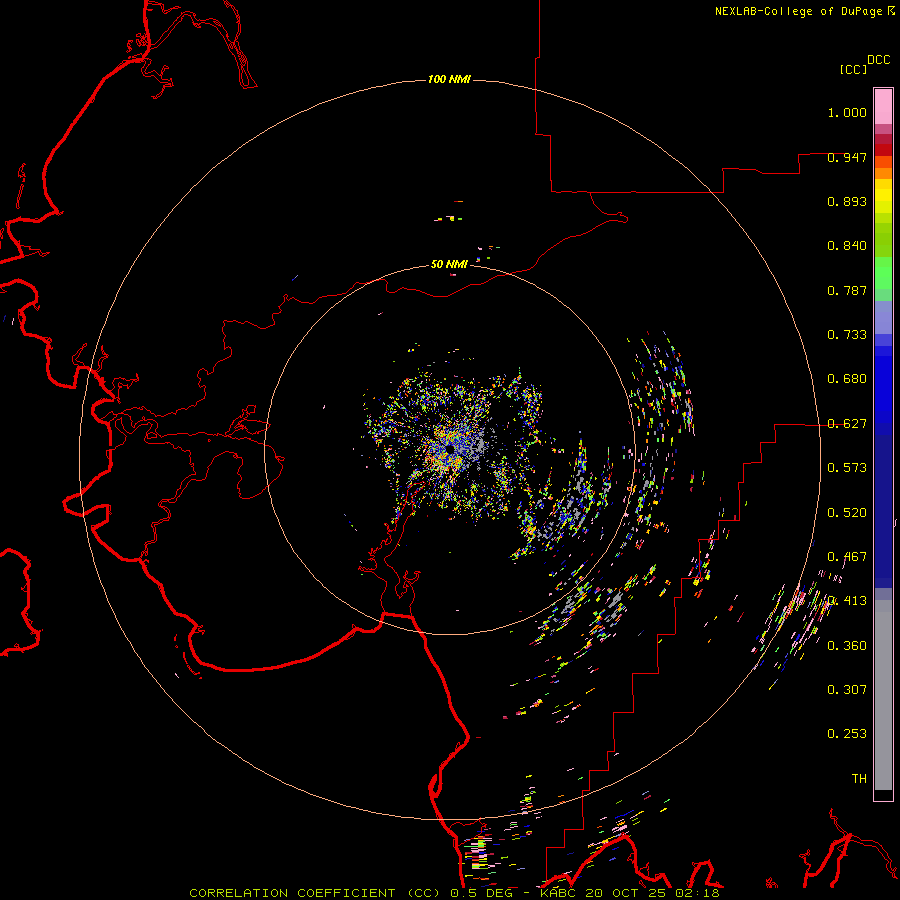Pick the periwinkle color bar segment

point(883,317)
